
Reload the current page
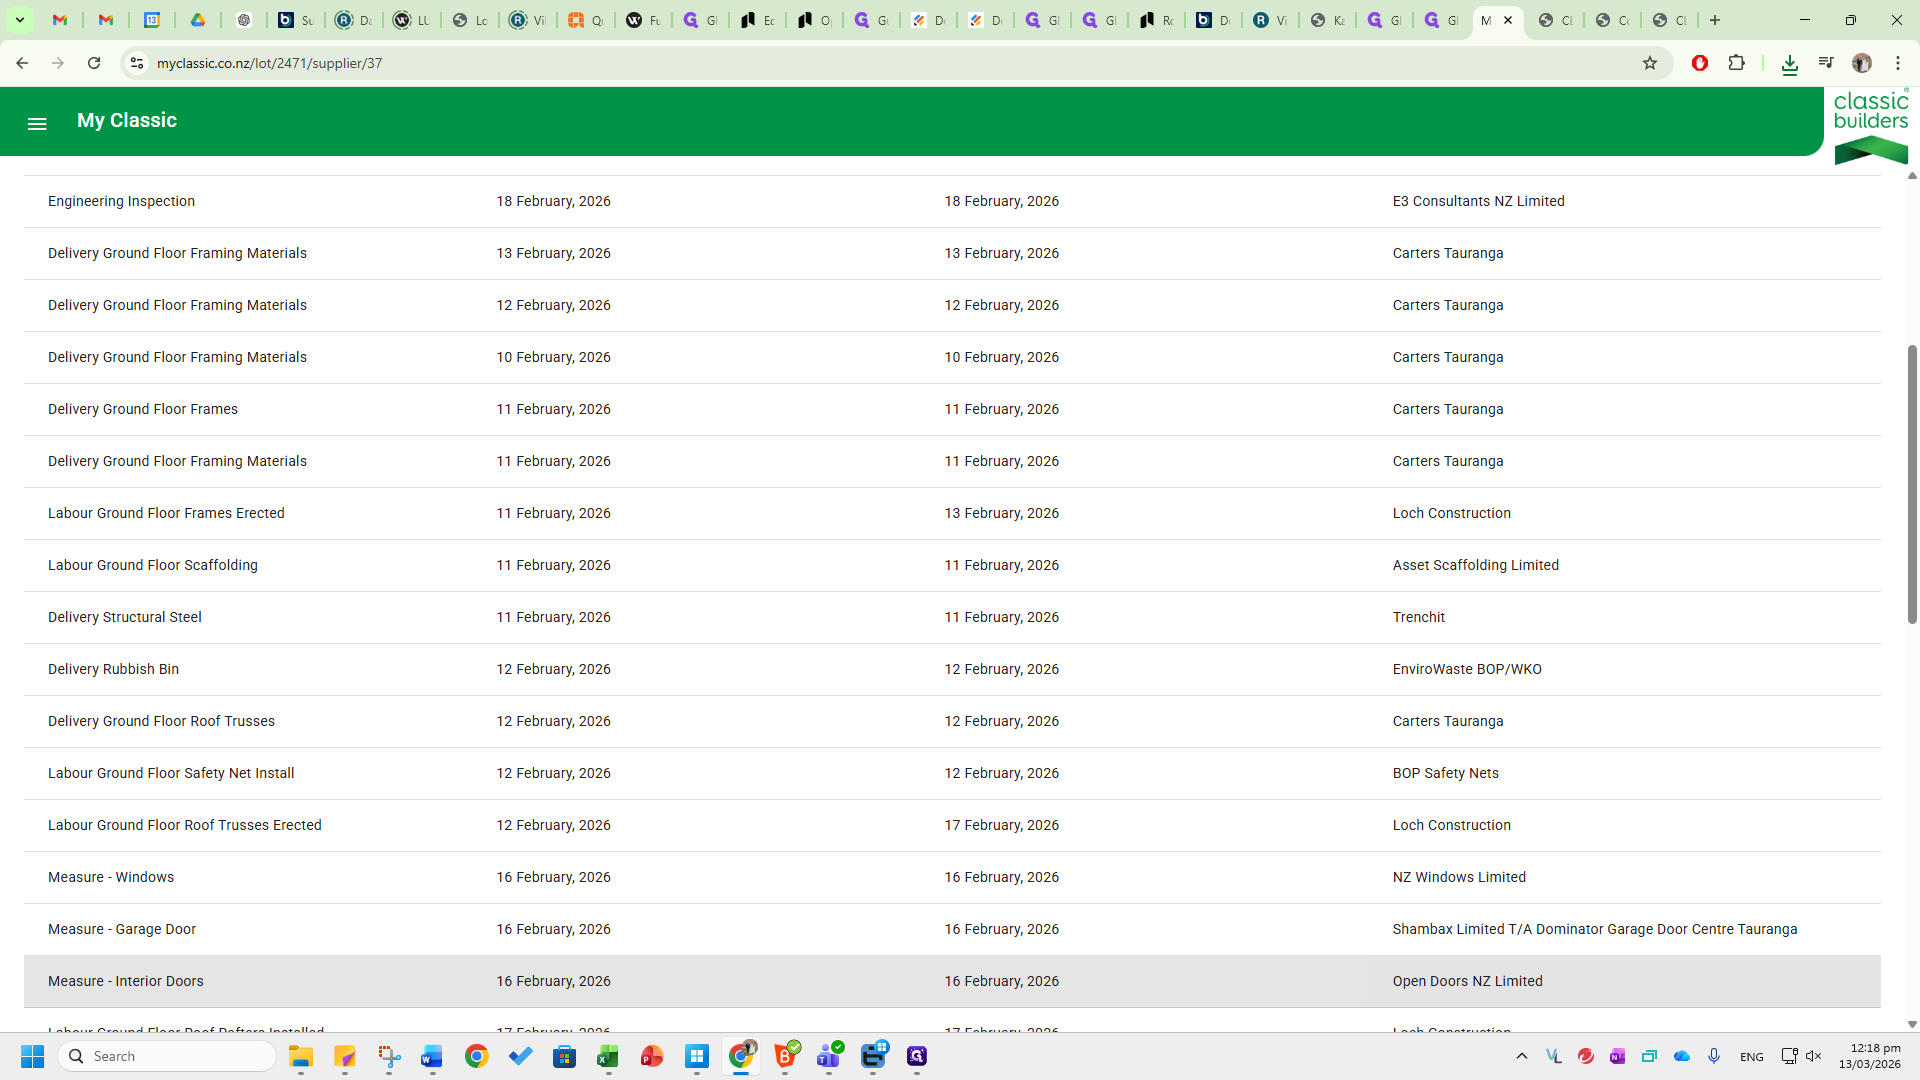[x=94, y=63]
